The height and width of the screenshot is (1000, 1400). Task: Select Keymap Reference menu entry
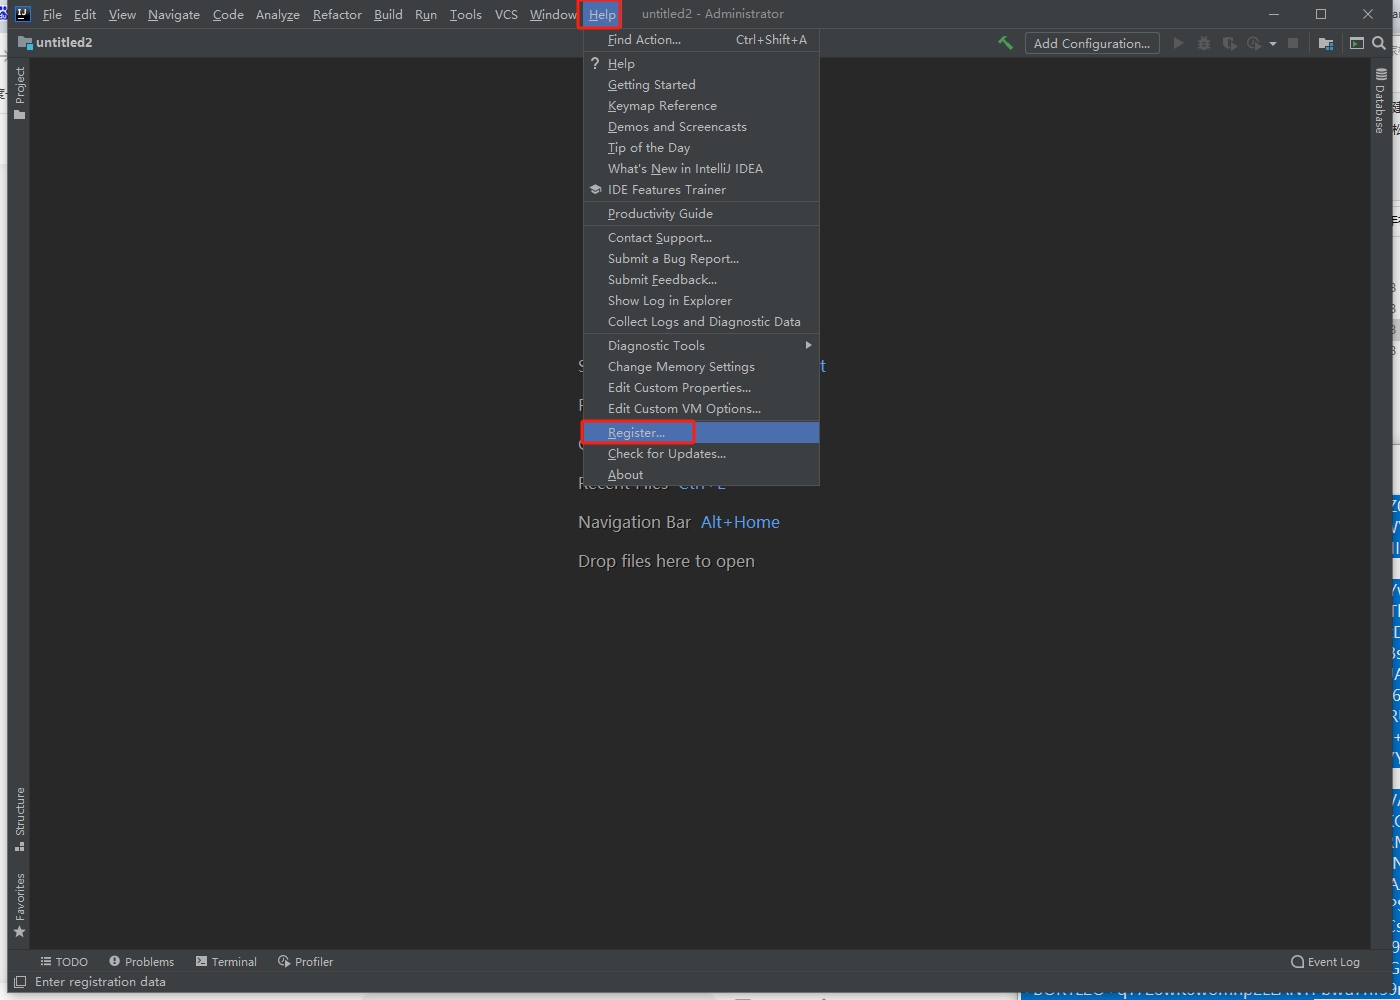[701, 105]
